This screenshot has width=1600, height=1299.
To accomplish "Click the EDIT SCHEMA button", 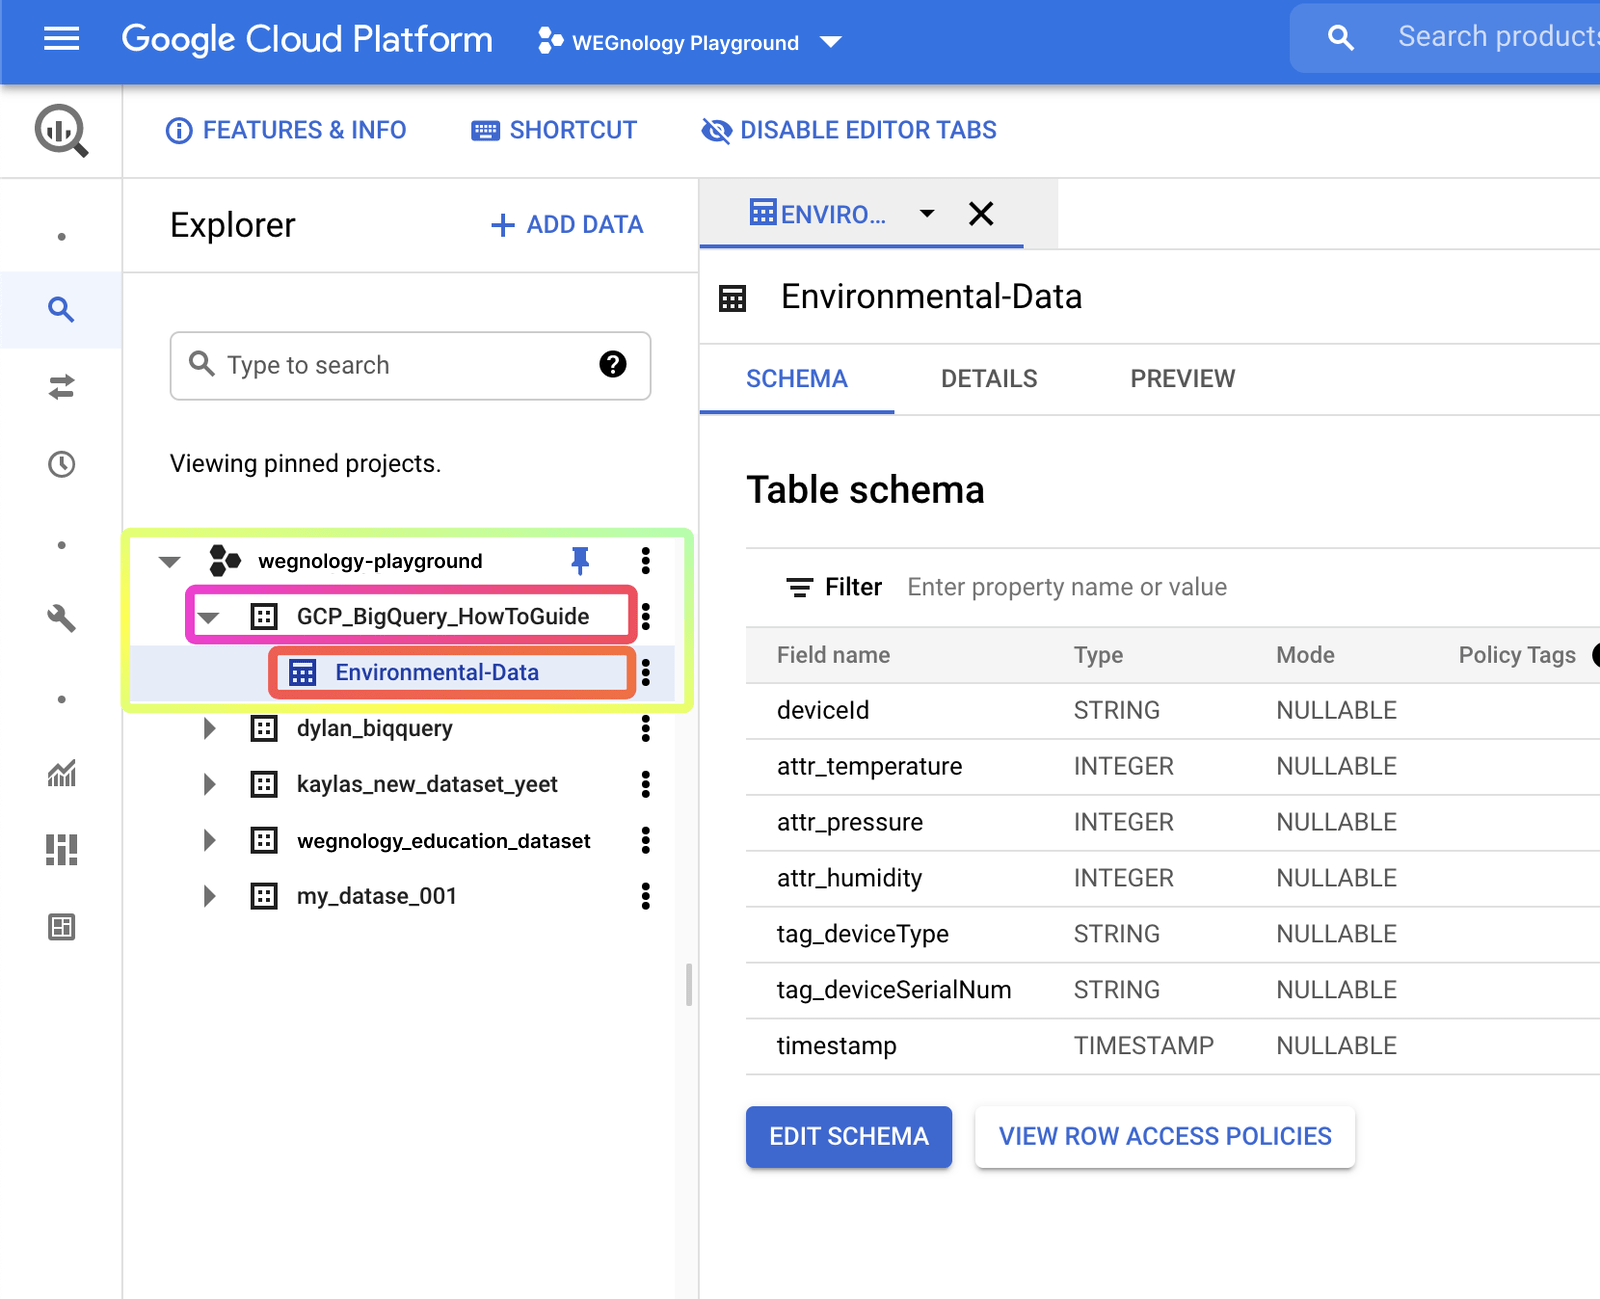I will (849, 1136).
